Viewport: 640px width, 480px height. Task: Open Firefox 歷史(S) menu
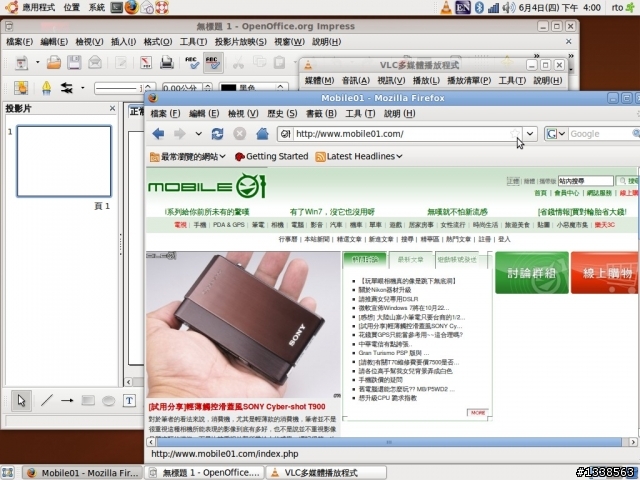click(x=282, y=113)
